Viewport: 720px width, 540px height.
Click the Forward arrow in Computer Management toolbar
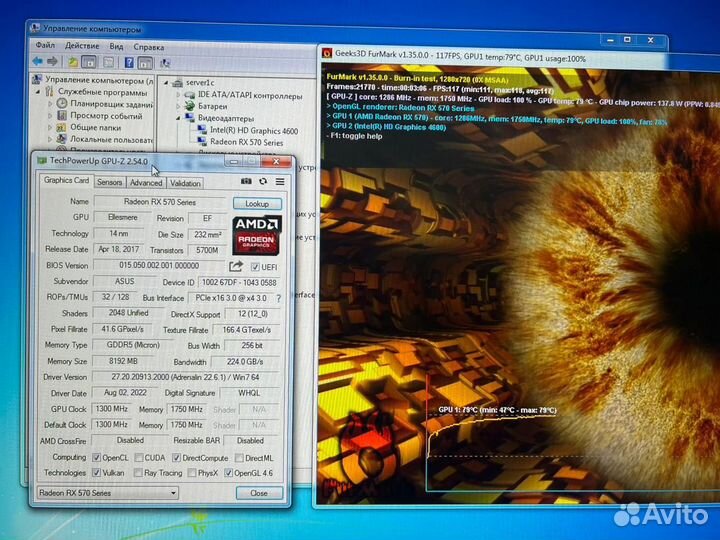(53, 61)
